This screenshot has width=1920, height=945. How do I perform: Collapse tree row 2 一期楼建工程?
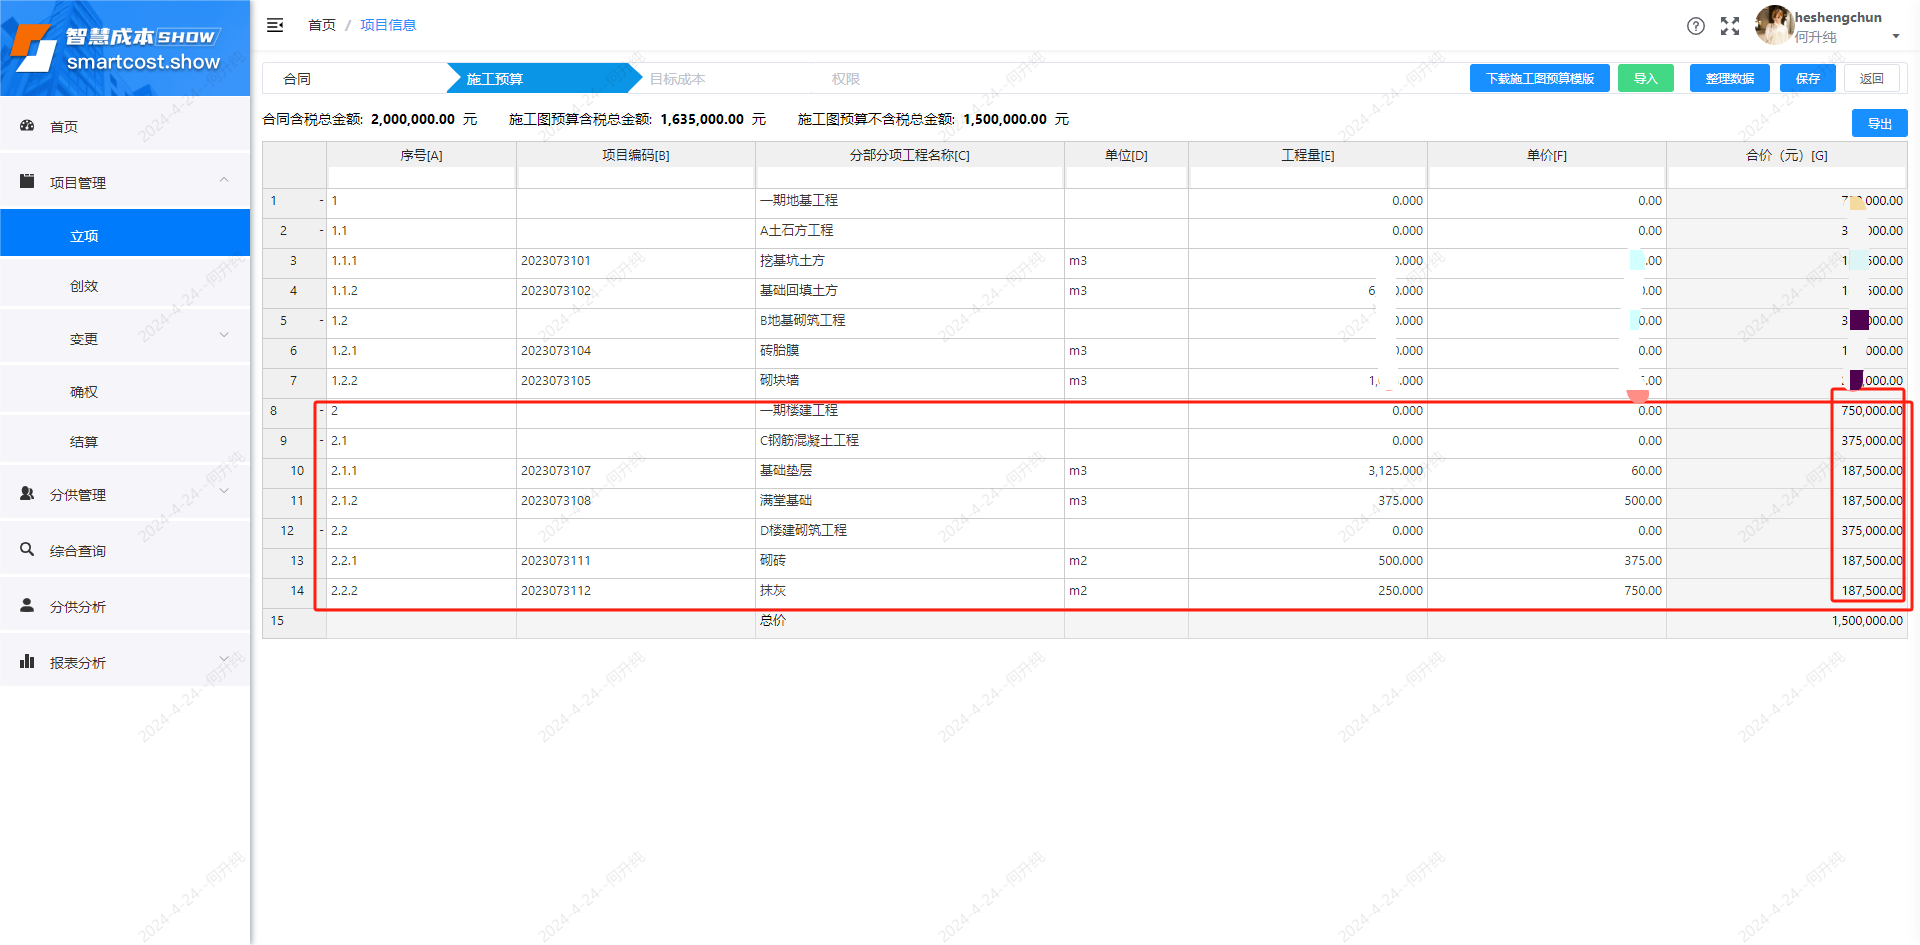(x=321, y=411)
